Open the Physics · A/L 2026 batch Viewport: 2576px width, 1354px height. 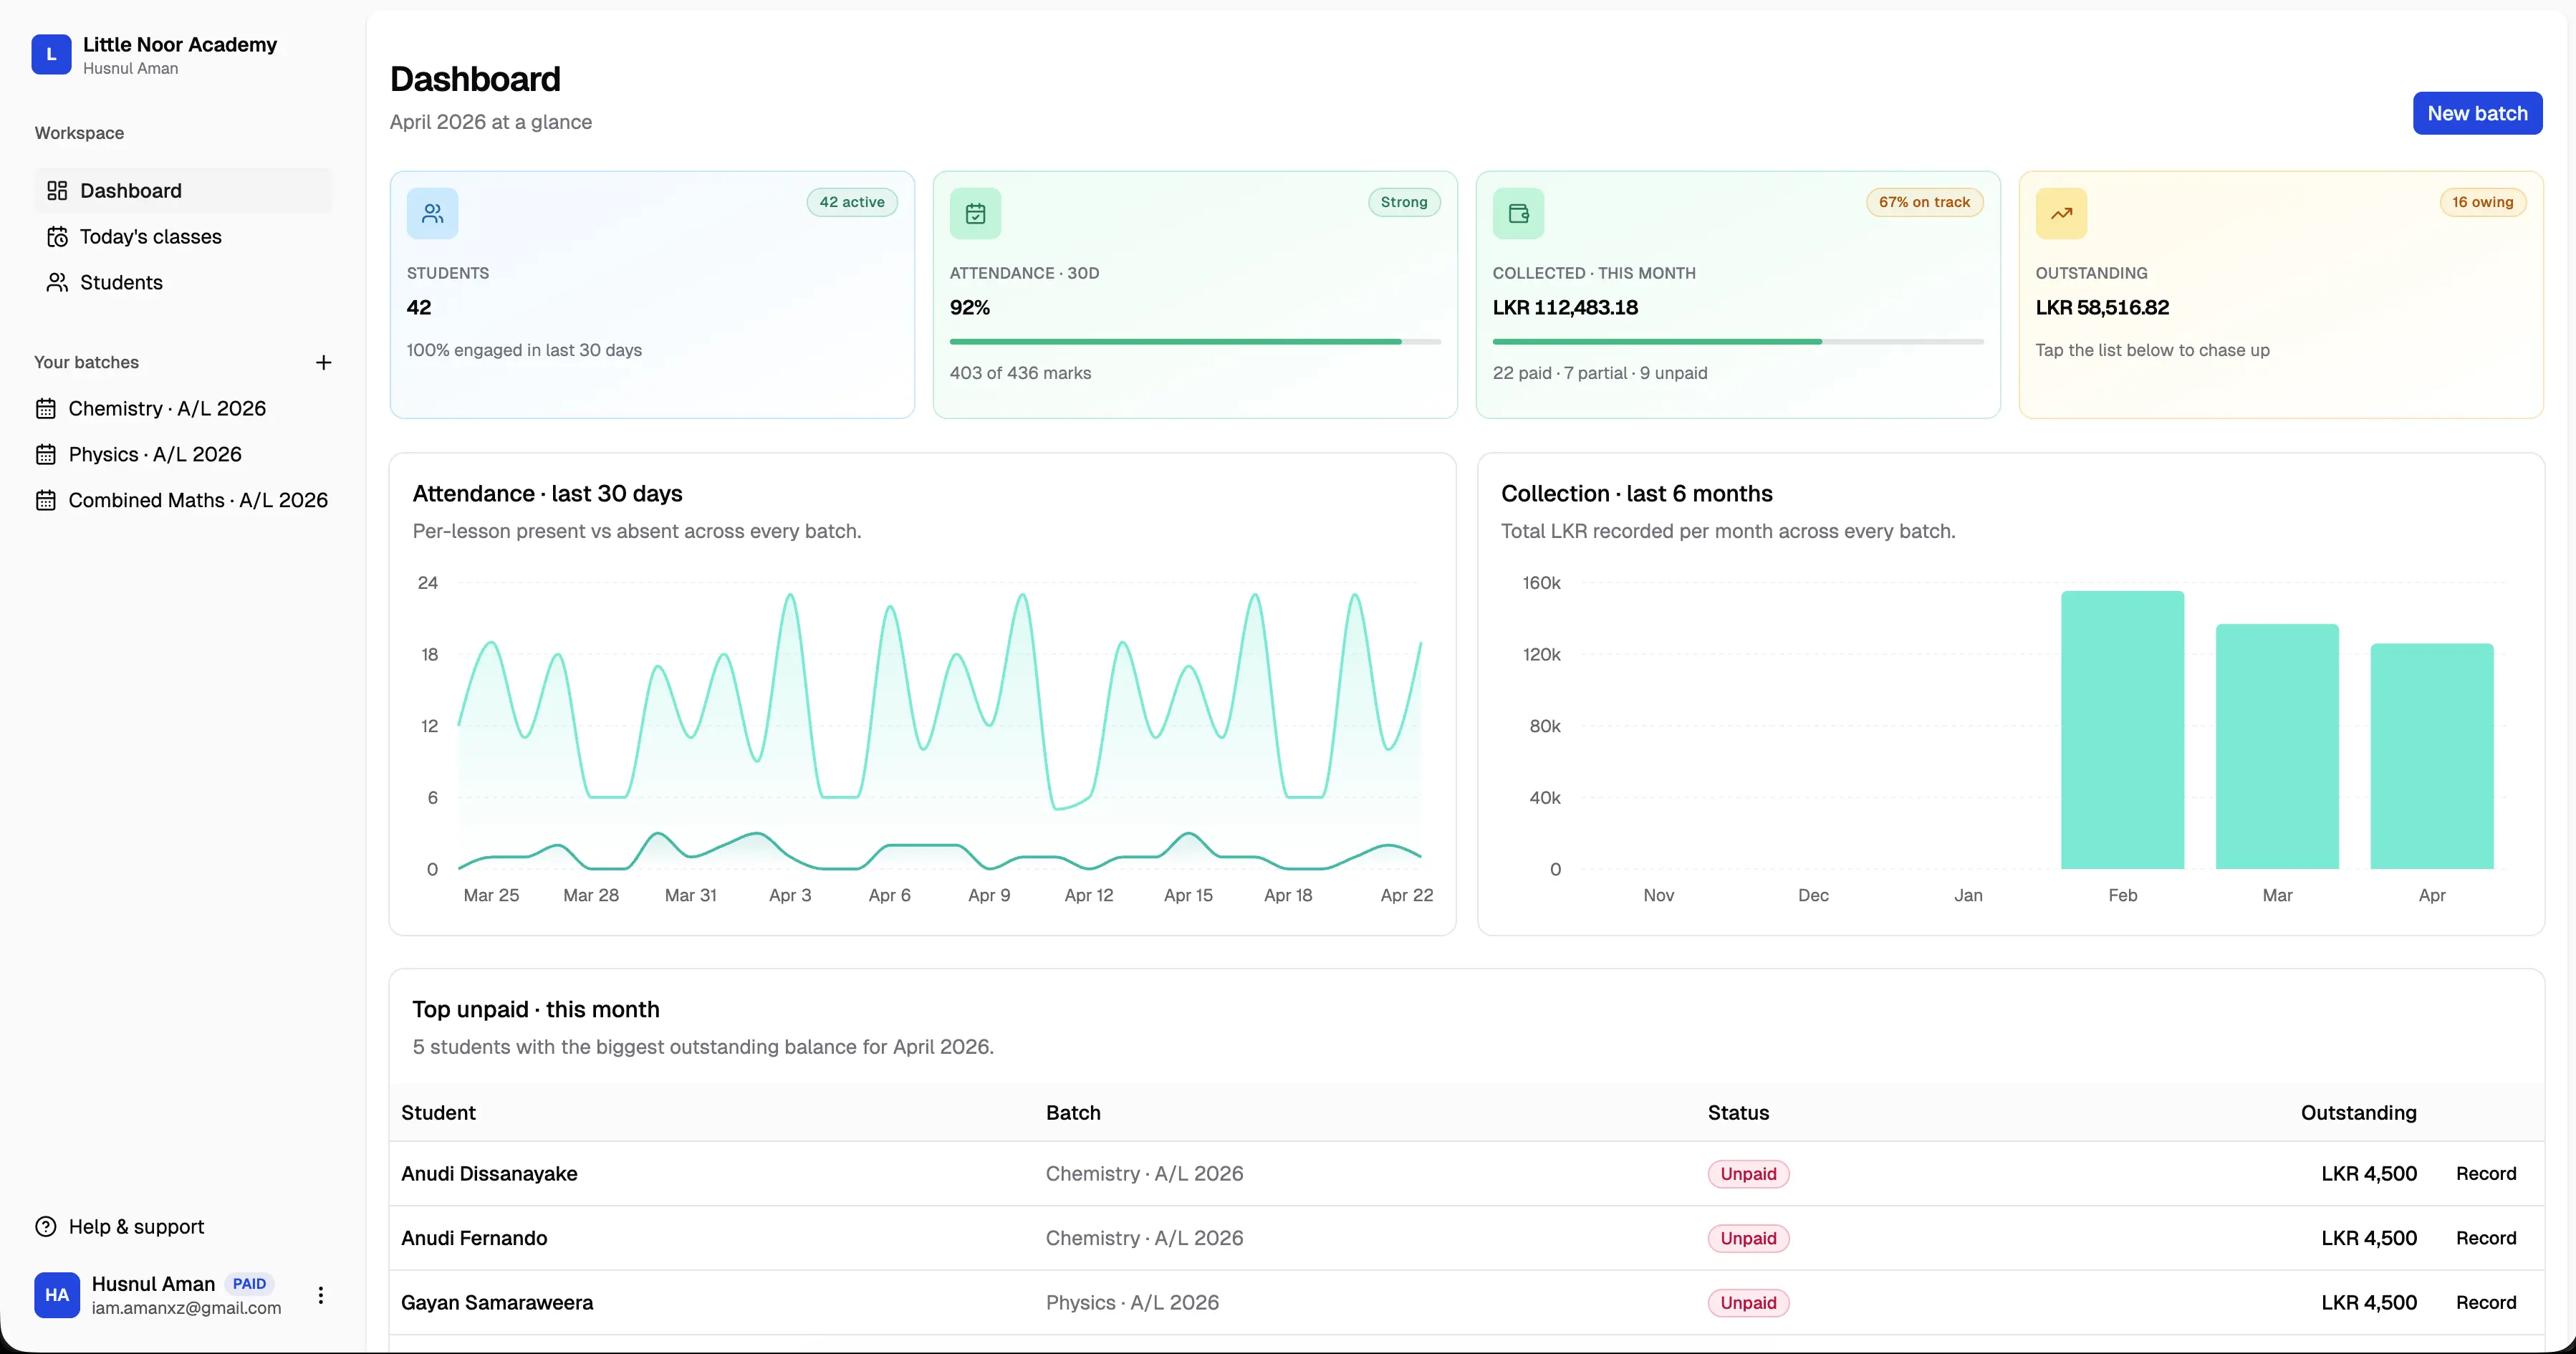[184, 455]
